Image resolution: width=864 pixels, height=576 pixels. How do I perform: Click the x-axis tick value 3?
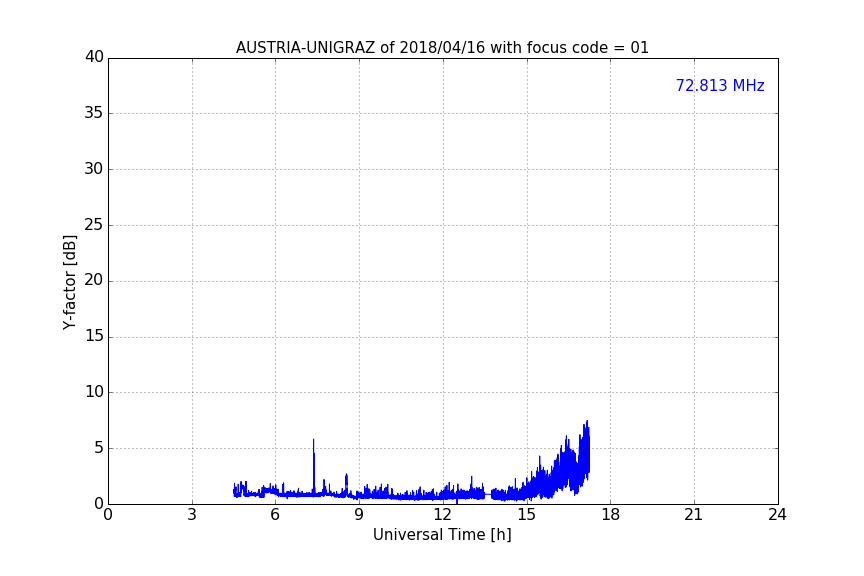coord(192,515)
